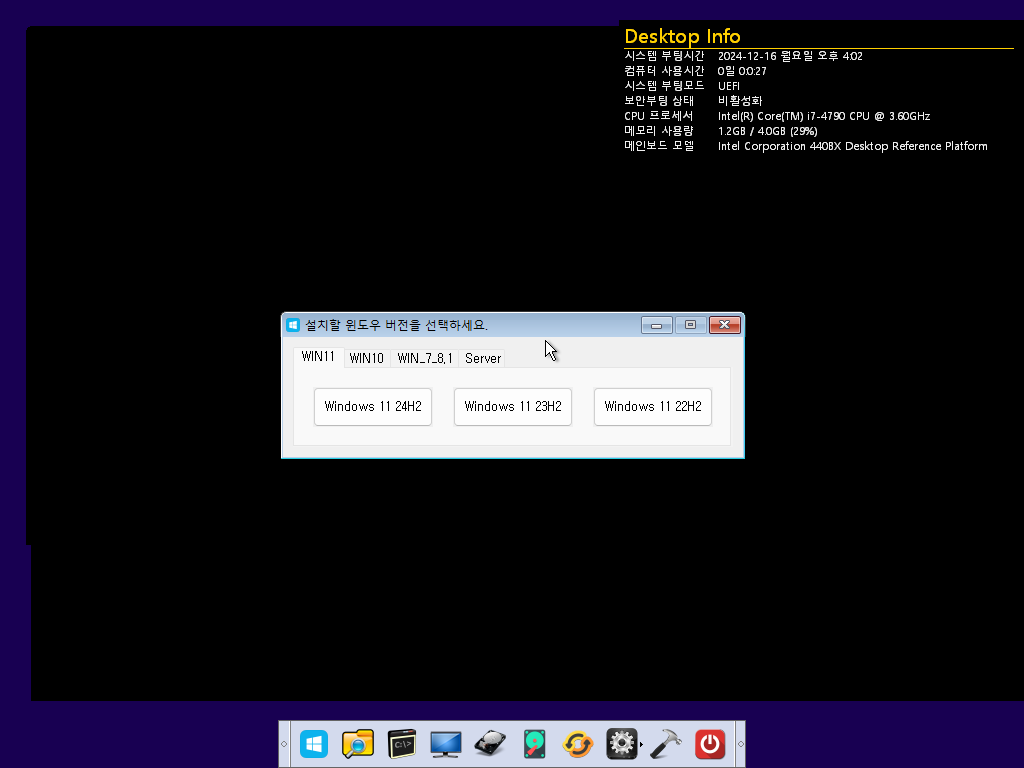Switch to the WIN_7_8.1 tab

click(x=424, y=359)
